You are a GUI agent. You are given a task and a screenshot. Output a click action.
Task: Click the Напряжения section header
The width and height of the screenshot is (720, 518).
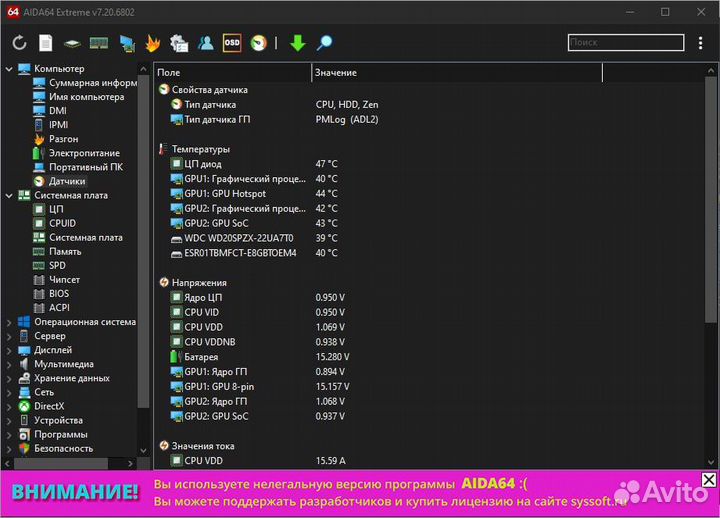pos(199,283)
